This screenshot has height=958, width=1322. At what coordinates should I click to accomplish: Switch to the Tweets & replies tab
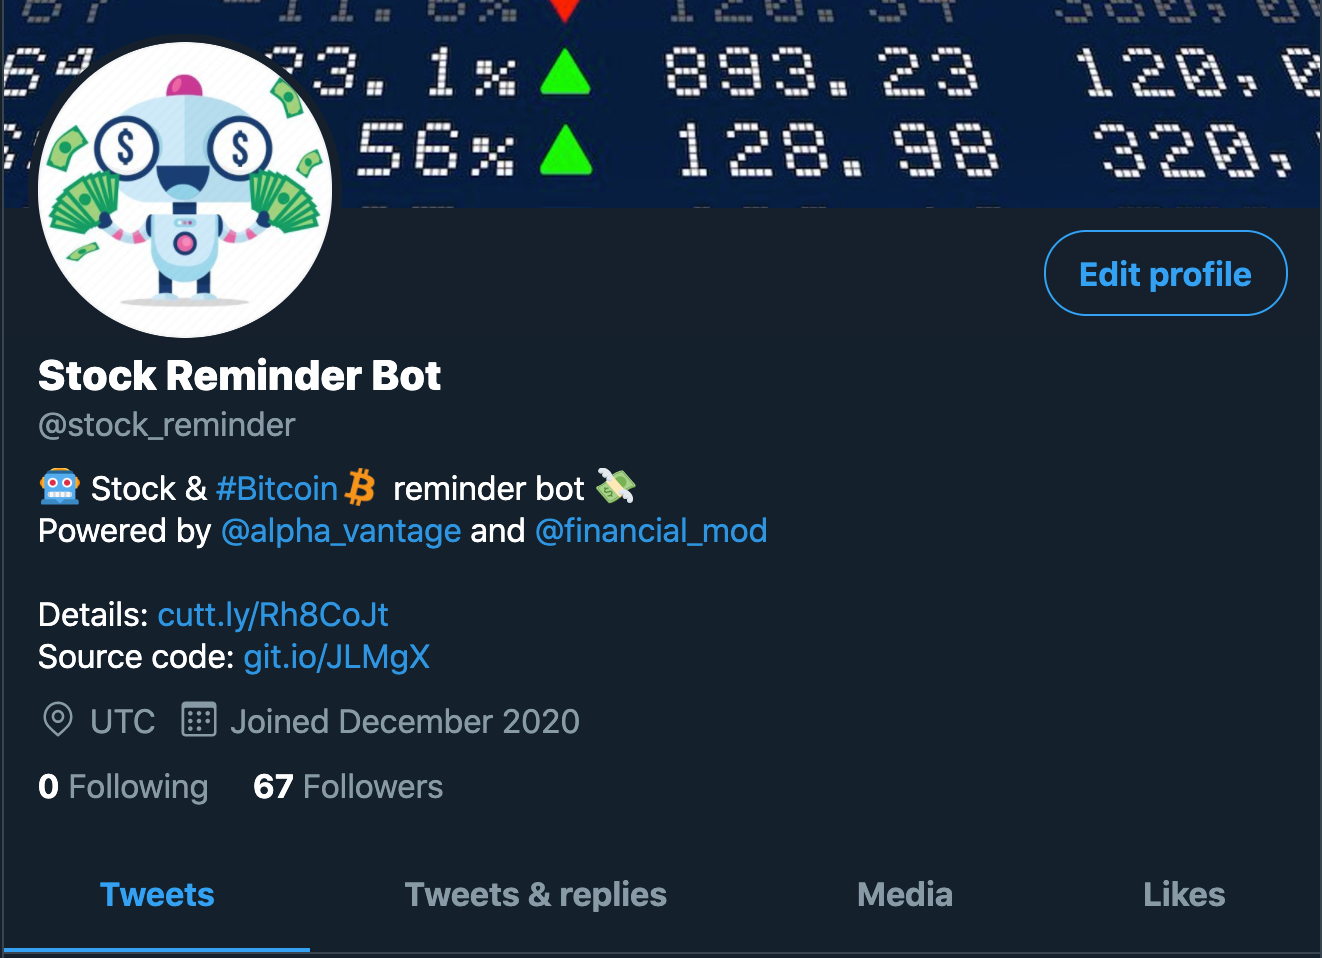pyautogui.click(x=535, y=894)
